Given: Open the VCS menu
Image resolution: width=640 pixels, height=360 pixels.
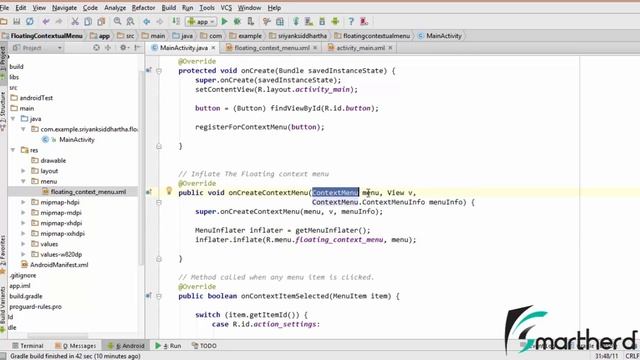Looking at the screenshot, I should (x=226, y=8).
